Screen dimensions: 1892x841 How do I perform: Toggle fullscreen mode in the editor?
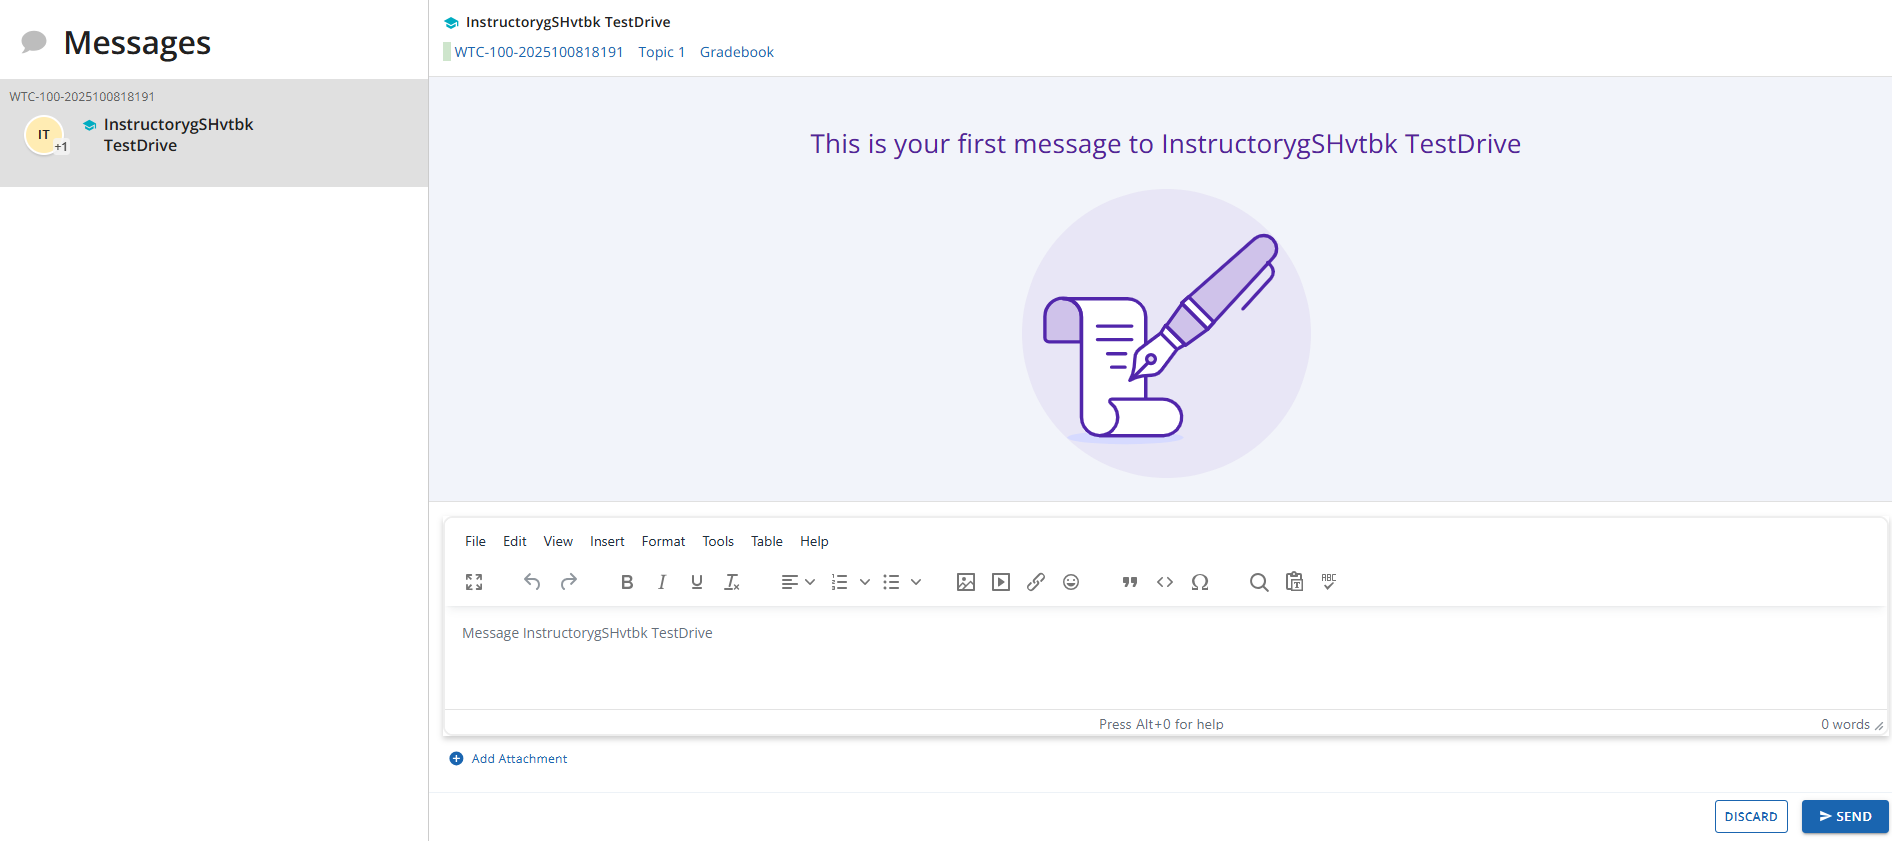[474, 582]
